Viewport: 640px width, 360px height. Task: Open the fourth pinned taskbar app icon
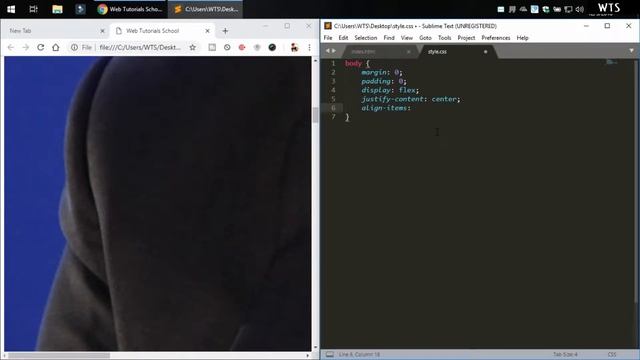[80, 9]
